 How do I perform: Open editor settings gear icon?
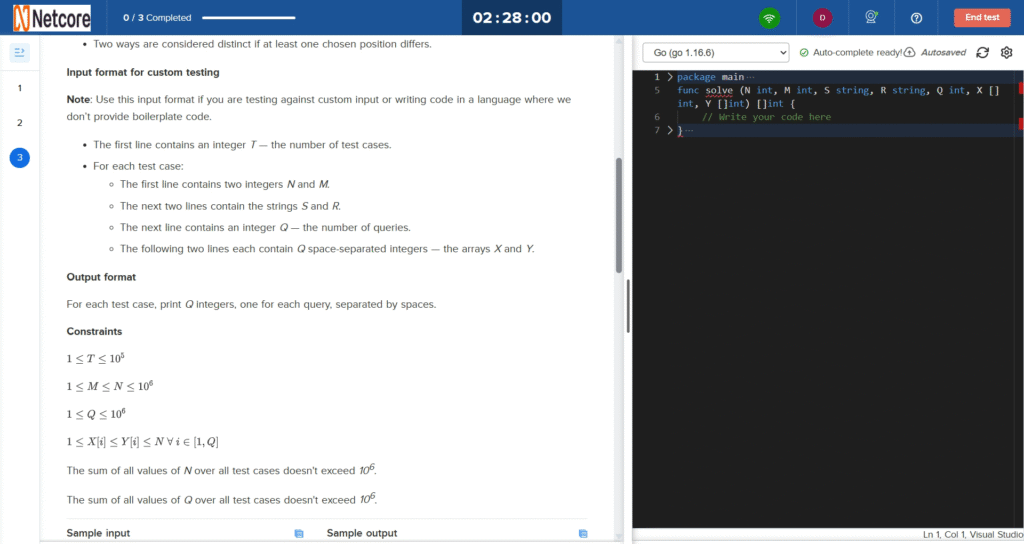1006,52
